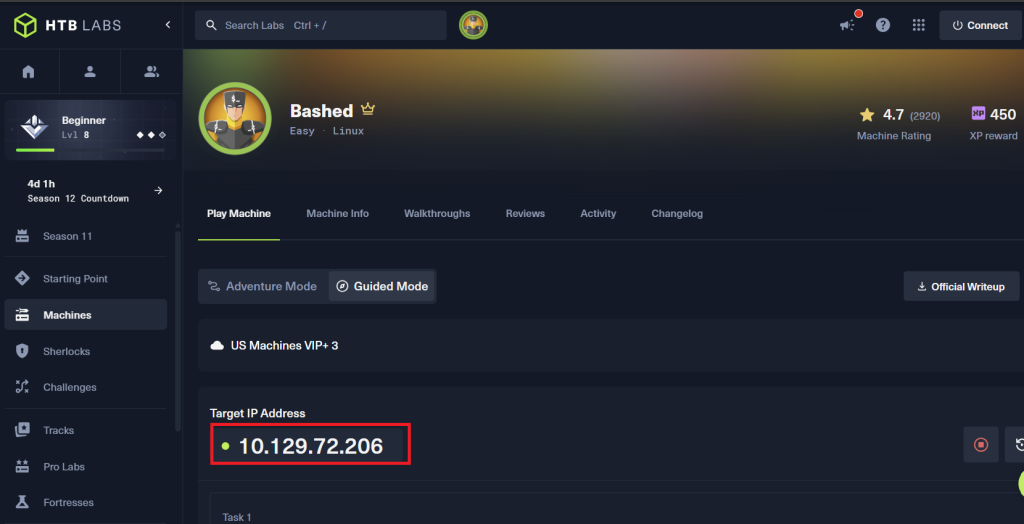Select Adventure Mode toggle
Viewport: 1024px width, 524px height.
click(x=262, y=286)
